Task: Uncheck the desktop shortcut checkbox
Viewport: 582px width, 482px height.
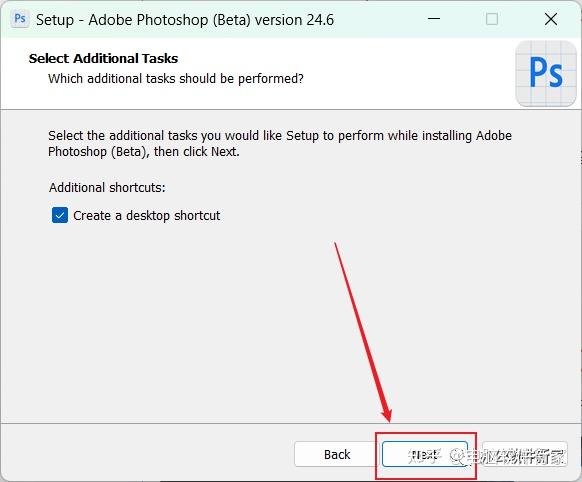Action: click(x=60, y=215)
